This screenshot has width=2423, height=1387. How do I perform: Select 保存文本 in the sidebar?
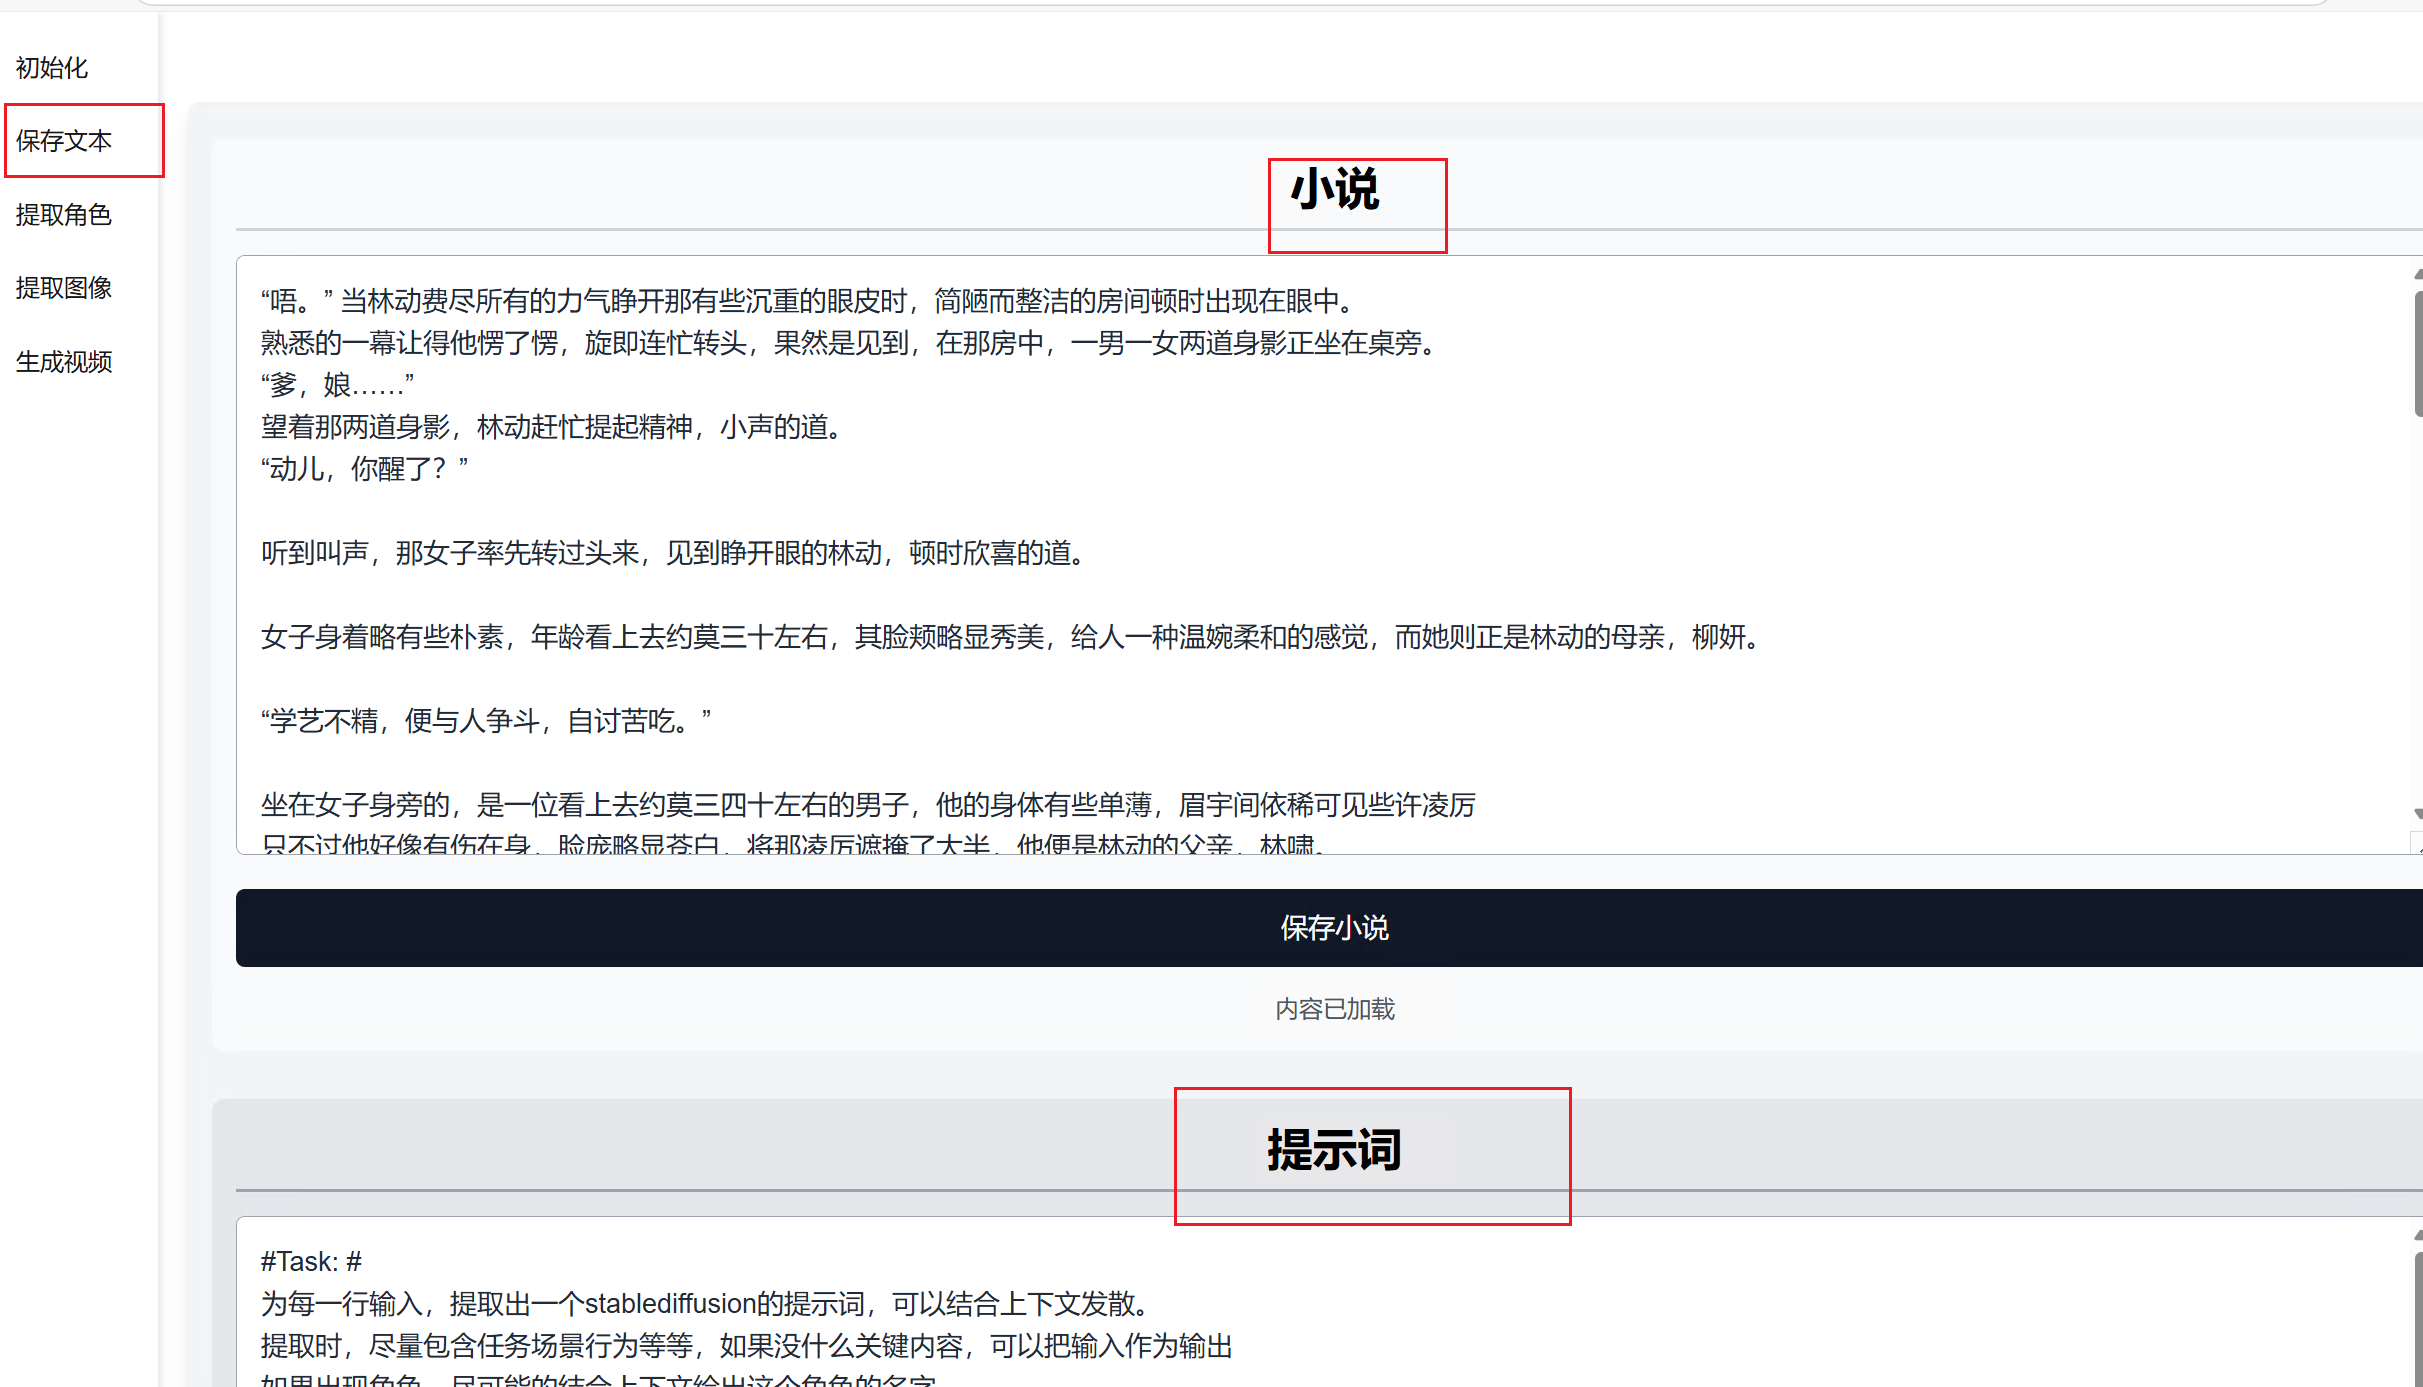point(64,141)
